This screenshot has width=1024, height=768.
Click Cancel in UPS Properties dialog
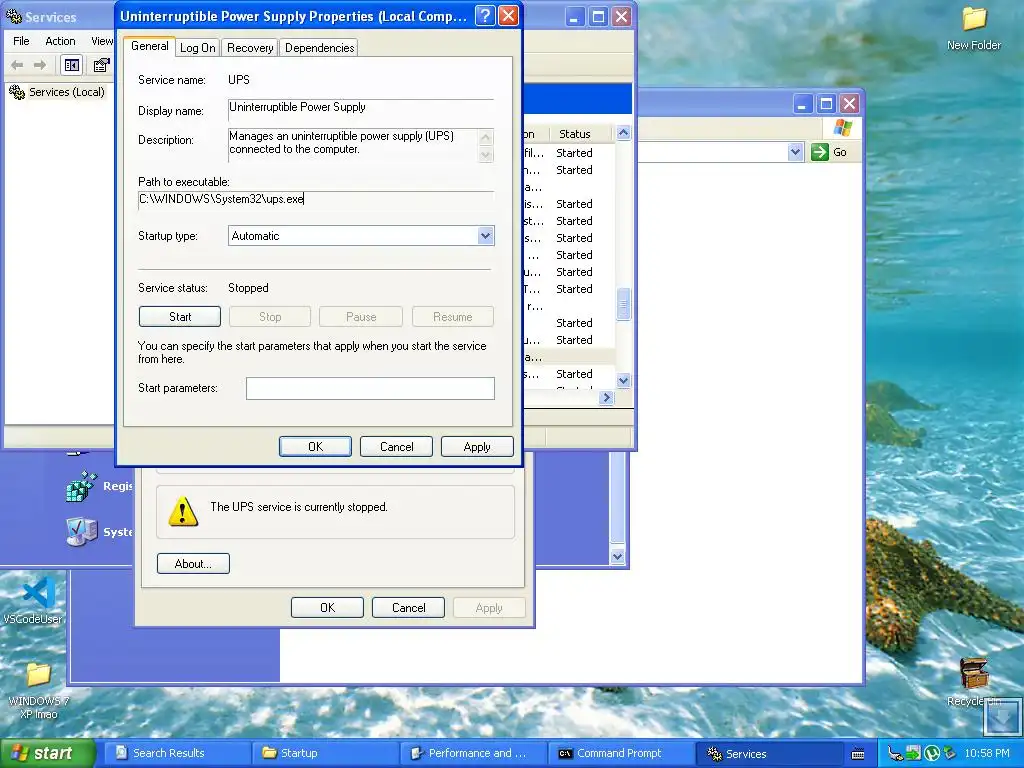396,447
